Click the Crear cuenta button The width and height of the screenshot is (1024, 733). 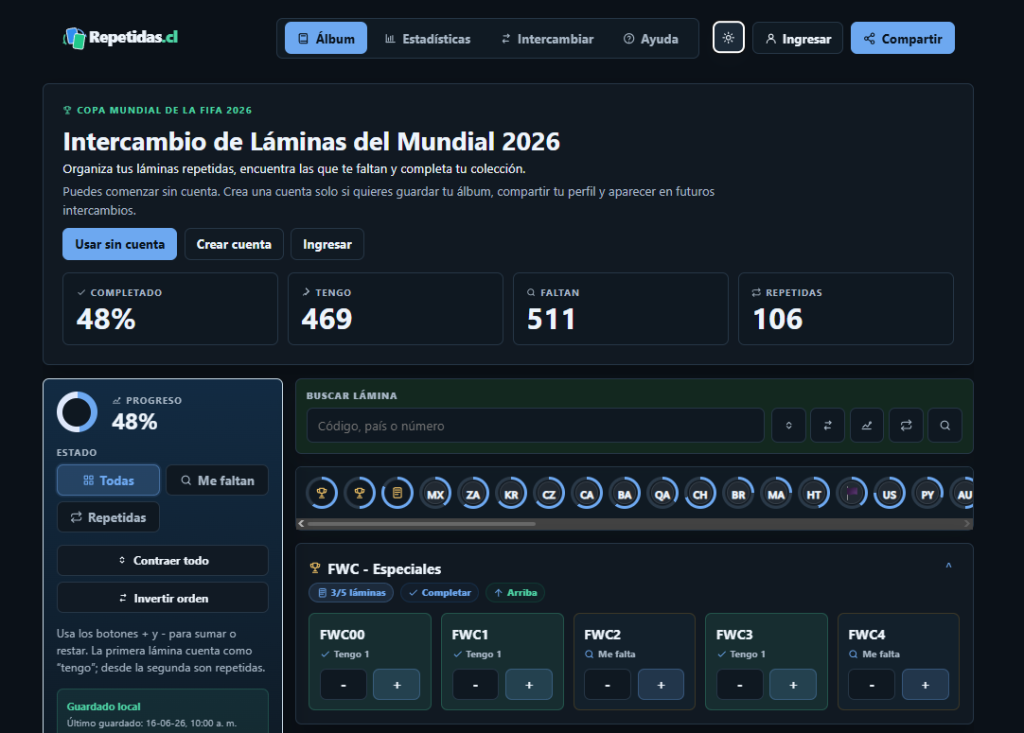pyautogui.click(x=234, y=244)
